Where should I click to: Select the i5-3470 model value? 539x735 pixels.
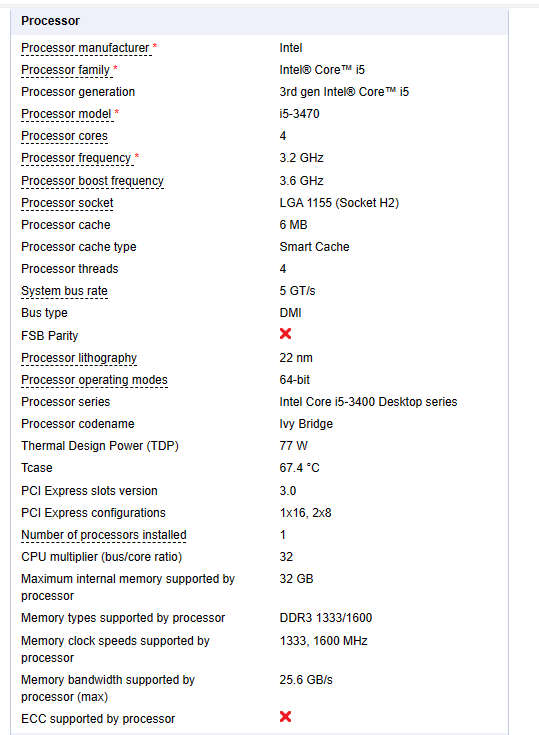point(299,114)
